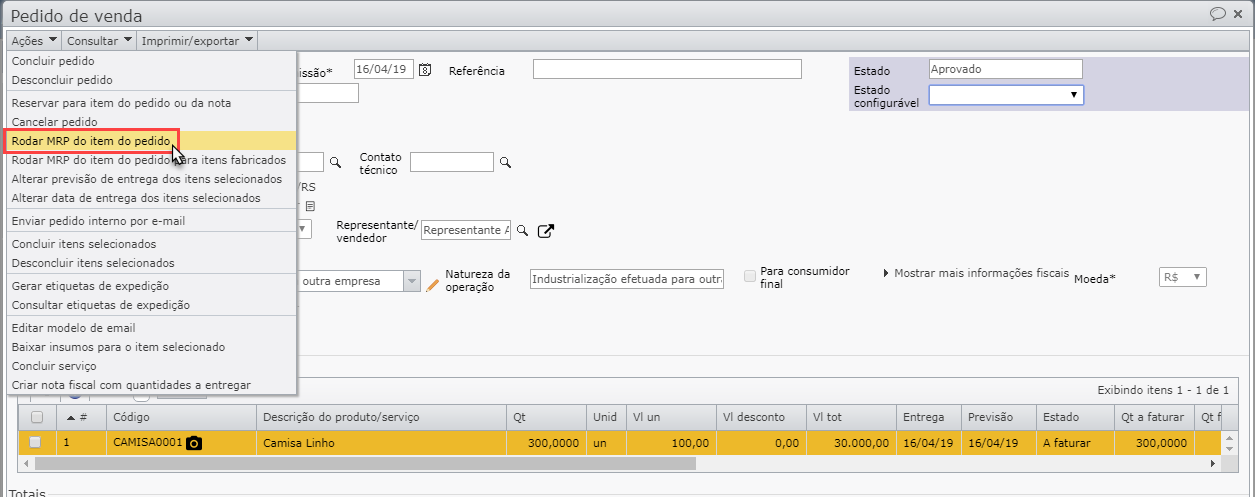Click the Contato técnico input field
Screen dimensions: 1255x497
point(451,162)
